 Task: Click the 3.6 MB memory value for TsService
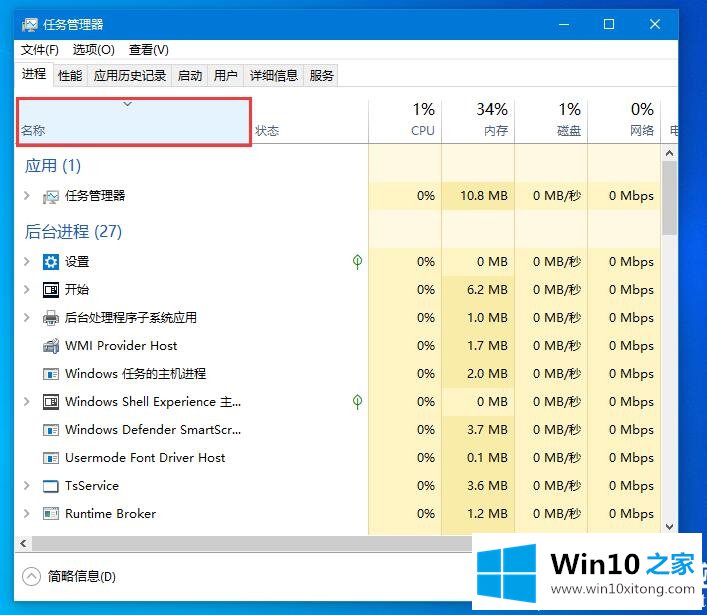[487, 486]
